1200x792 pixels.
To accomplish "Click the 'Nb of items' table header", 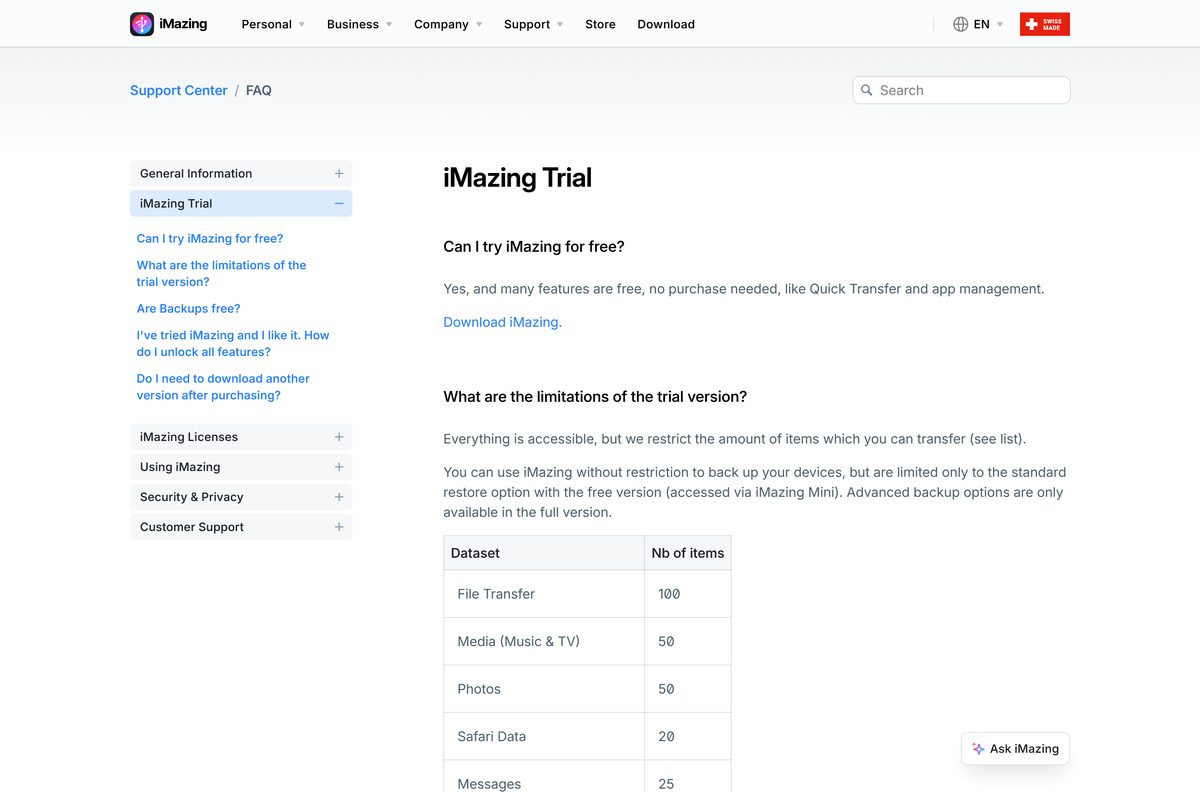I will pyautogui.click(x=688, y=553).
